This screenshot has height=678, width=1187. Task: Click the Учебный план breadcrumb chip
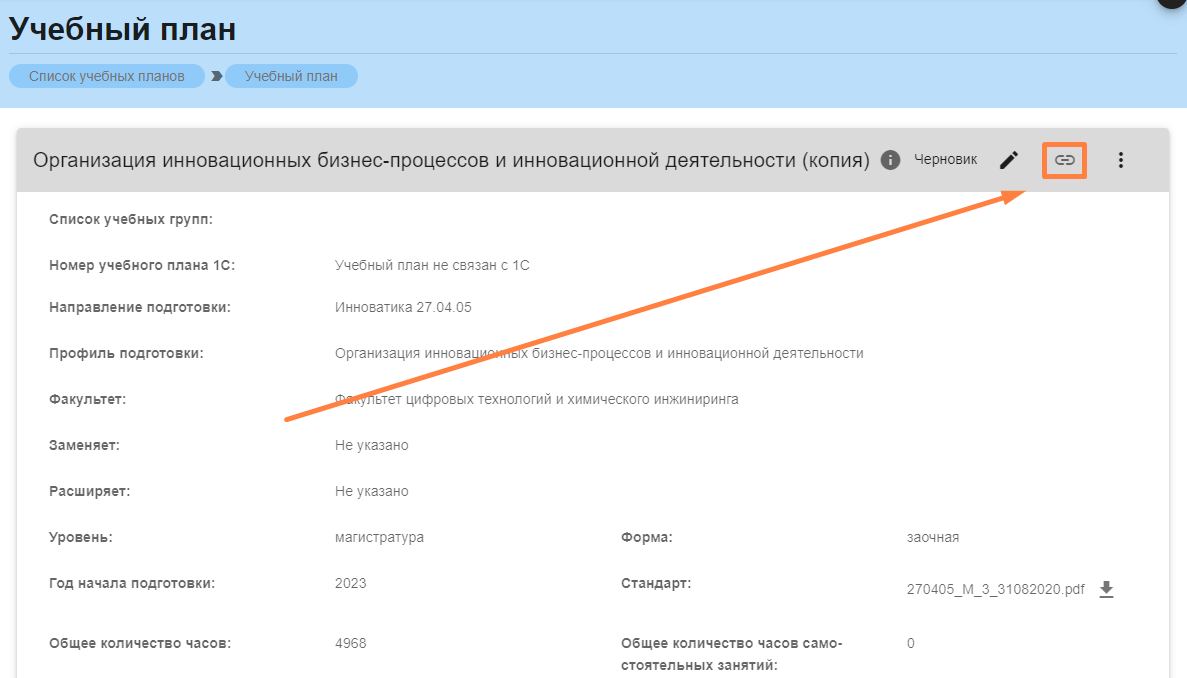coord(291,76)
